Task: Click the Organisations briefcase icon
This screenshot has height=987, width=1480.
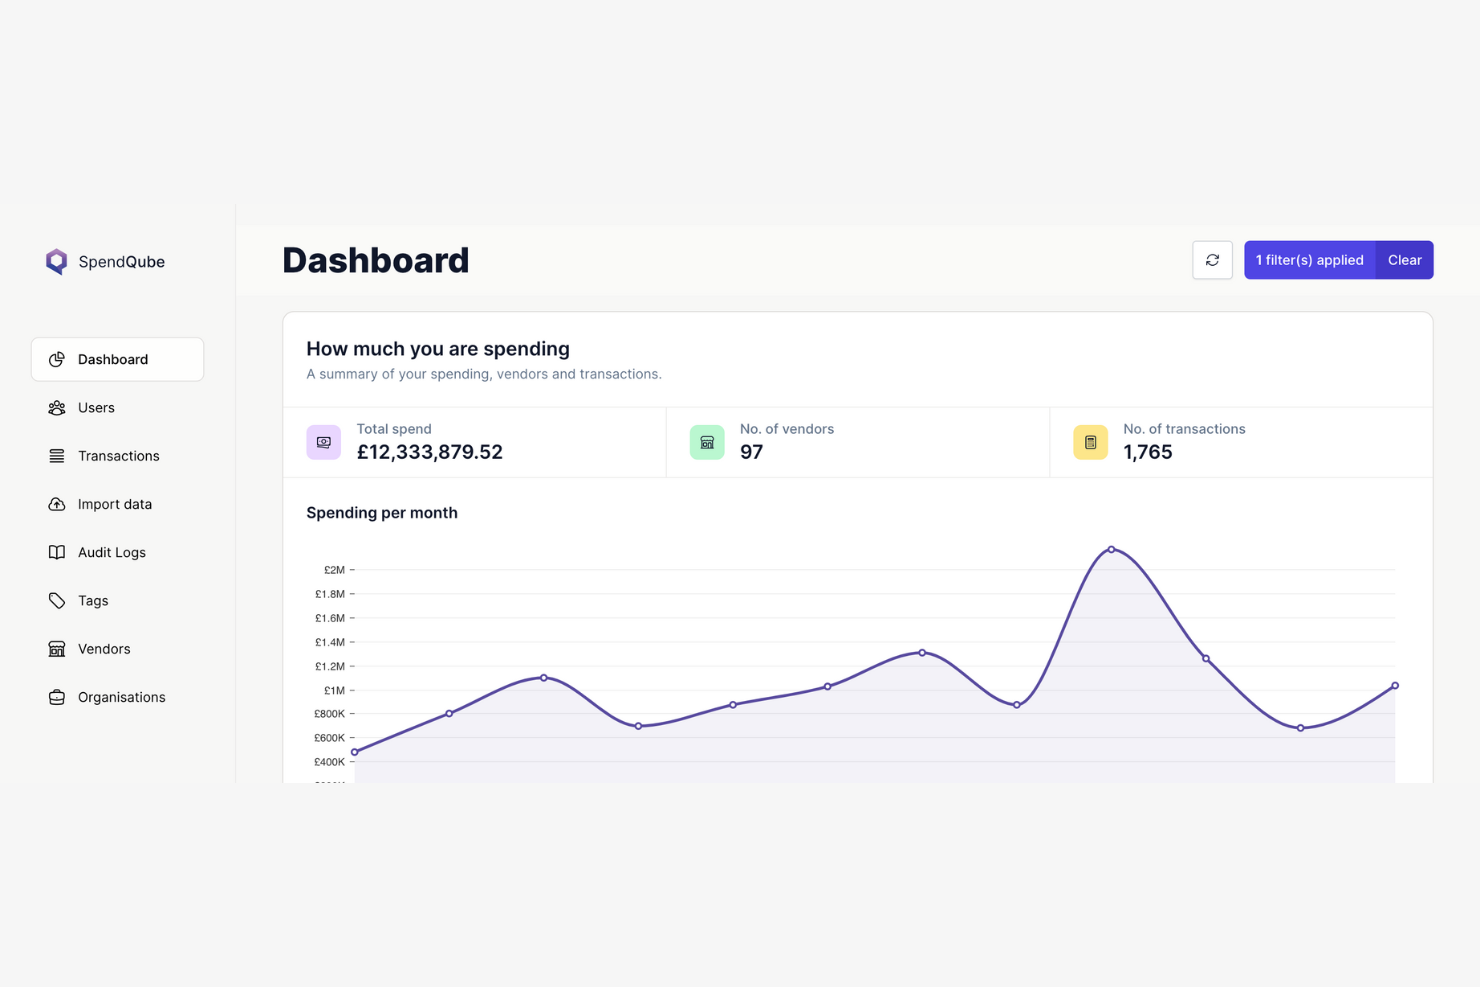Action: tap(57, 697)
